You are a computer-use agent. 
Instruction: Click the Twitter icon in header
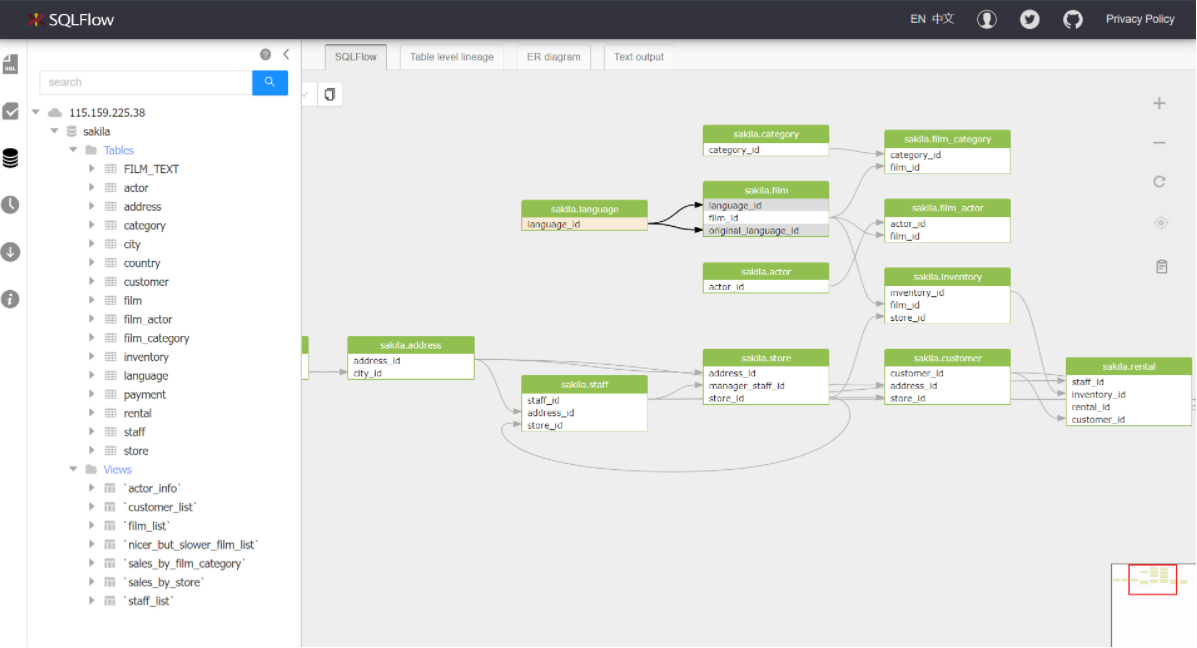click(1030, 19)
